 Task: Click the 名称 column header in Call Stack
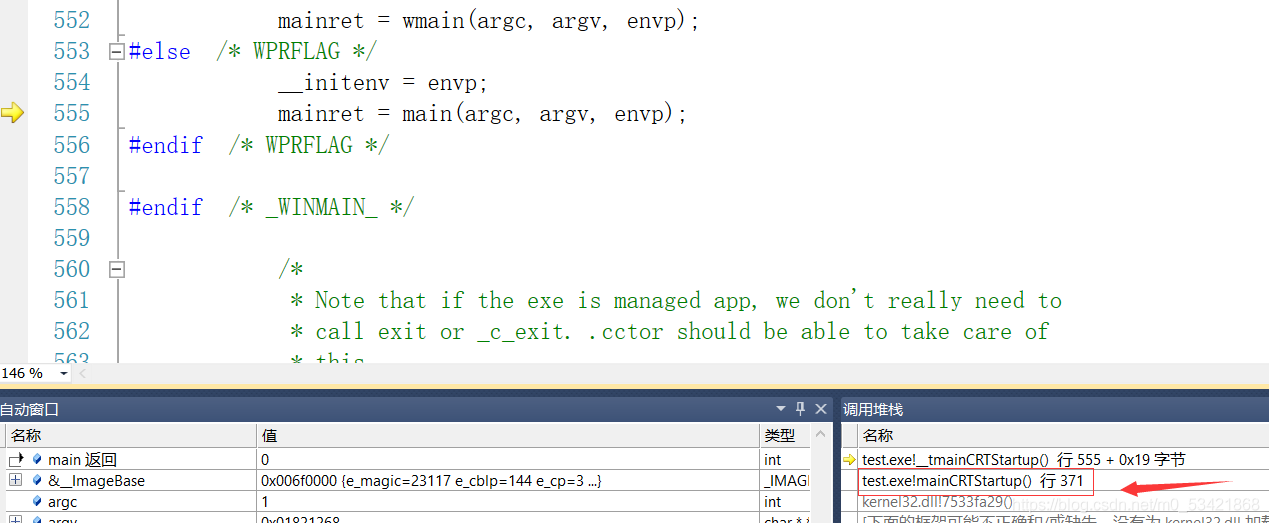point(1063,436)
